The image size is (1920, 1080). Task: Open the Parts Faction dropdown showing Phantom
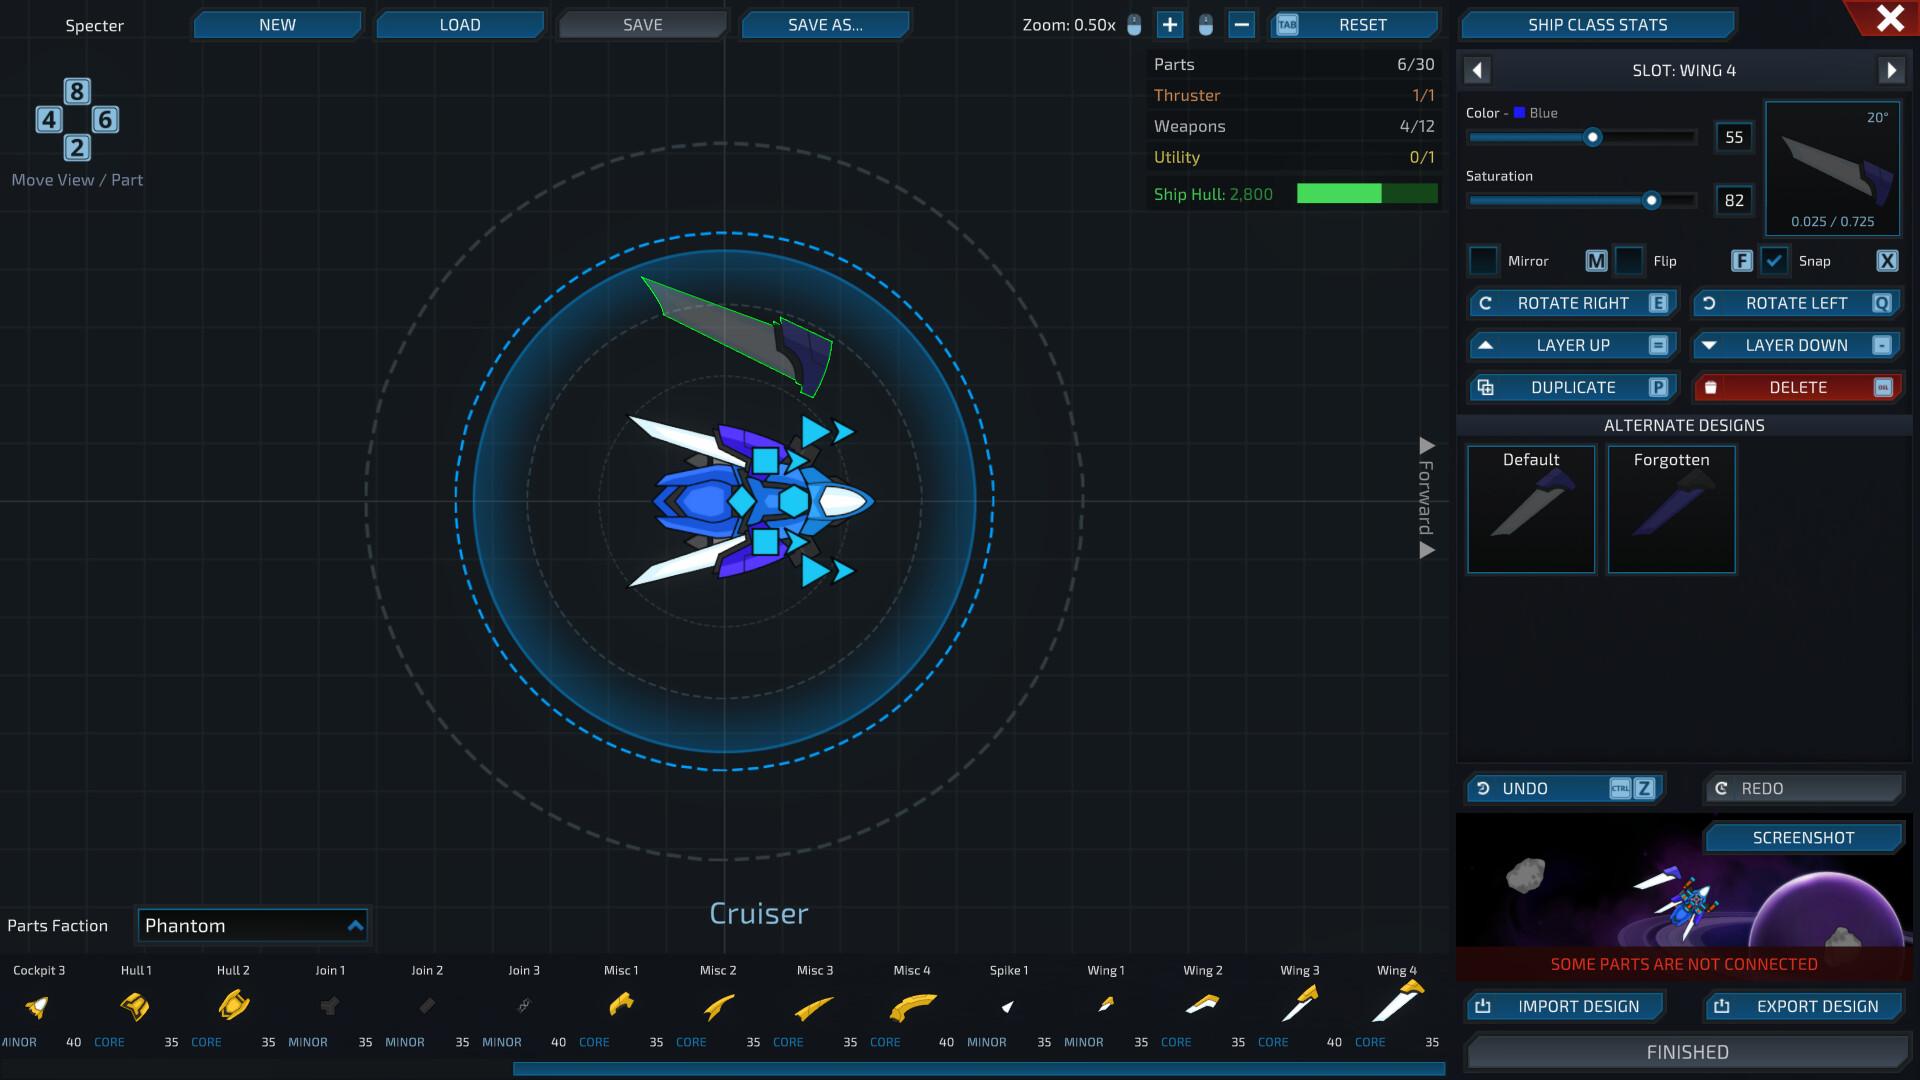click(252, 925)
